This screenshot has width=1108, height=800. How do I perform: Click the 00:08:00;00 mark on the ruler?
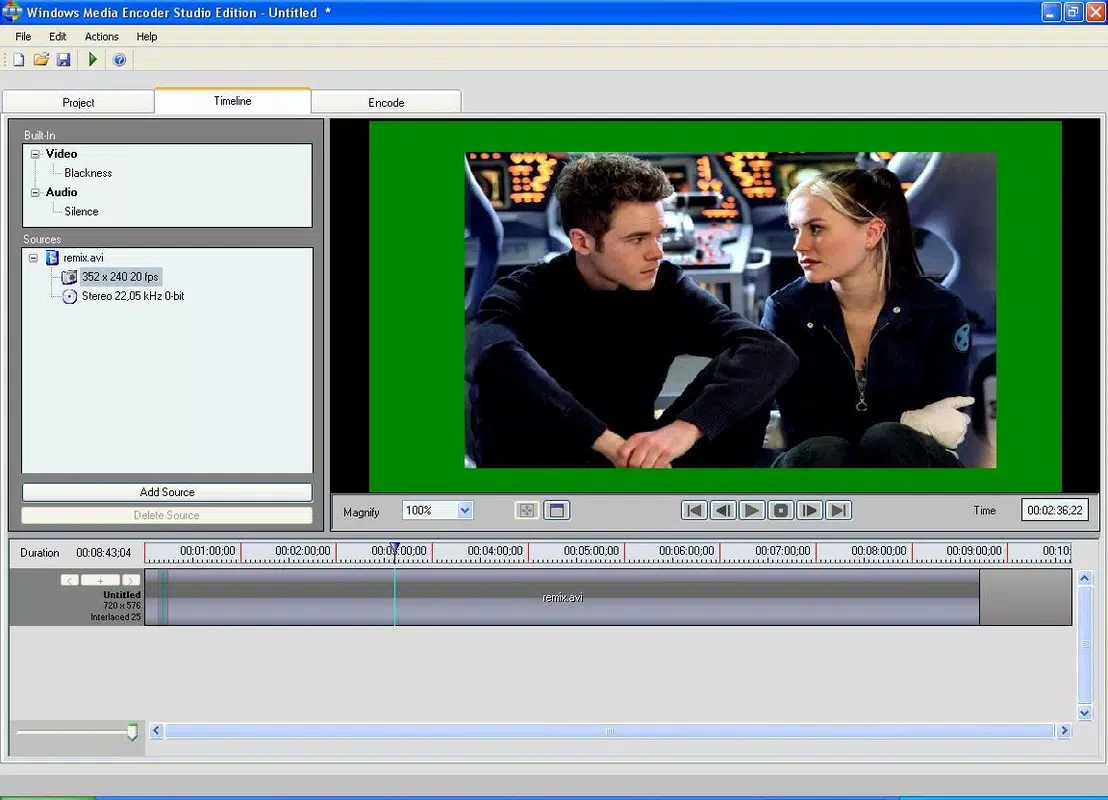tap(878, 551)
